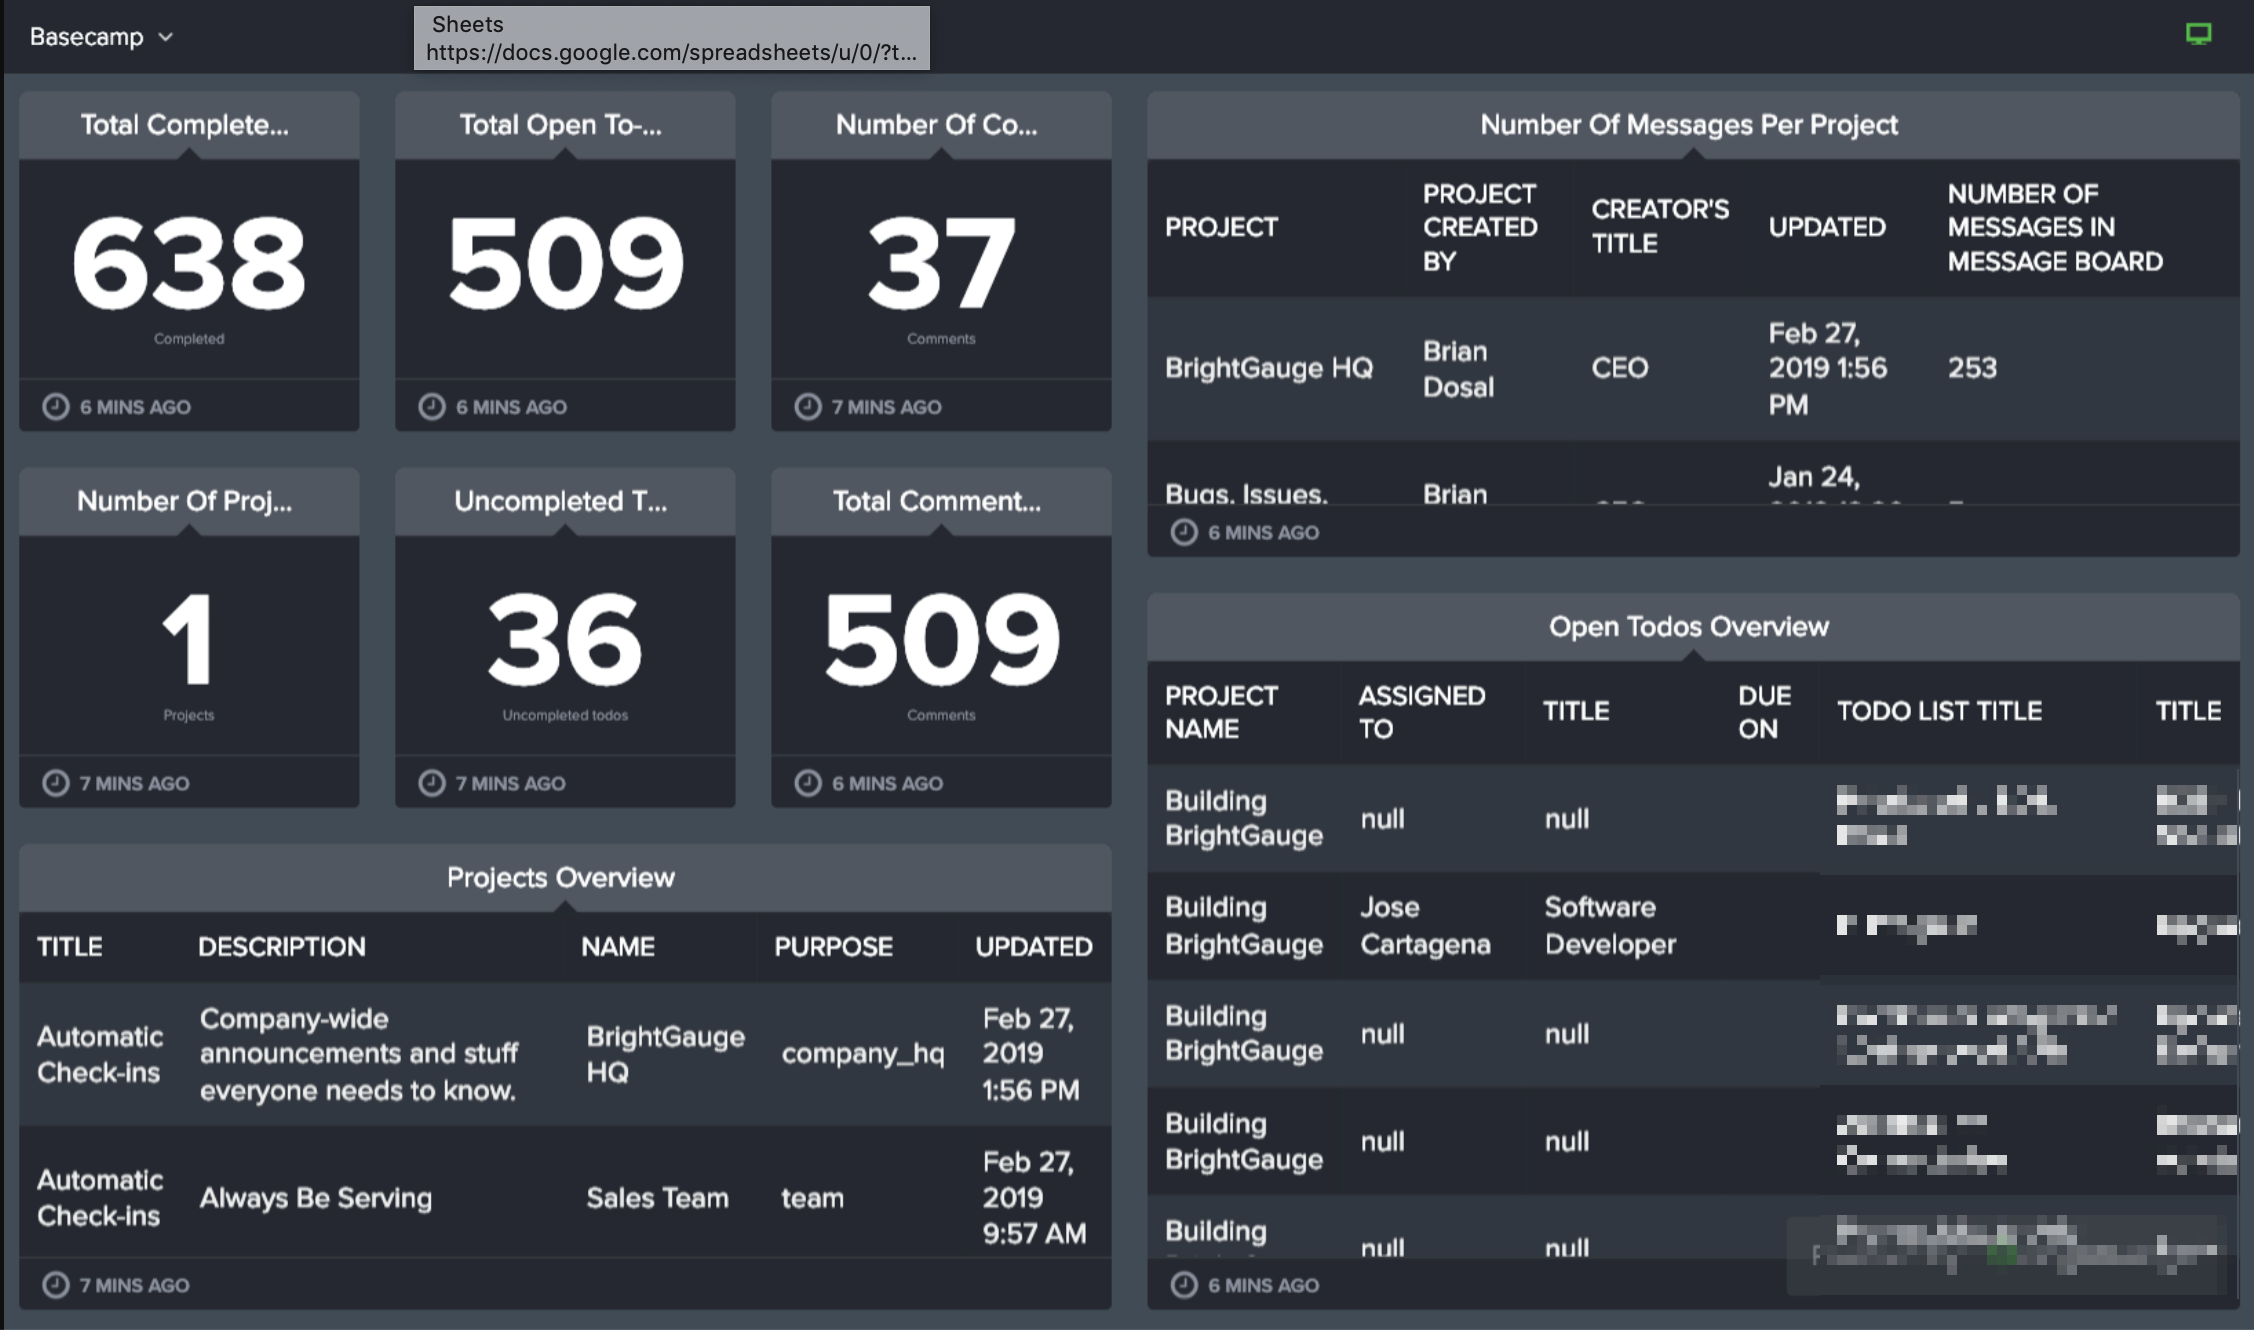Sort by DUE ON column header

point(1764,712)
